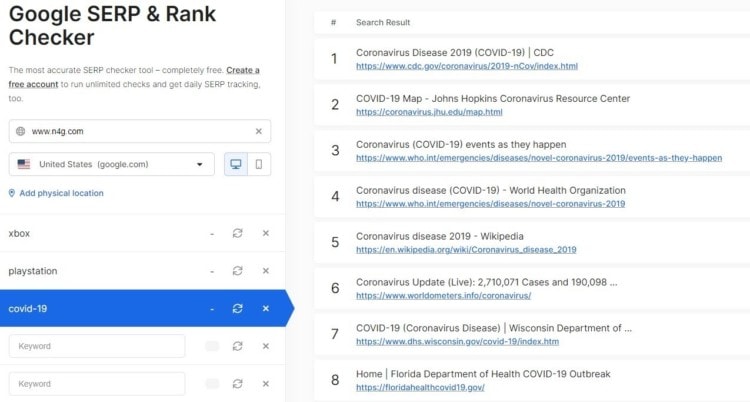Click the Search Result column header
Screen dimensions: 750x402
point(383,22)
